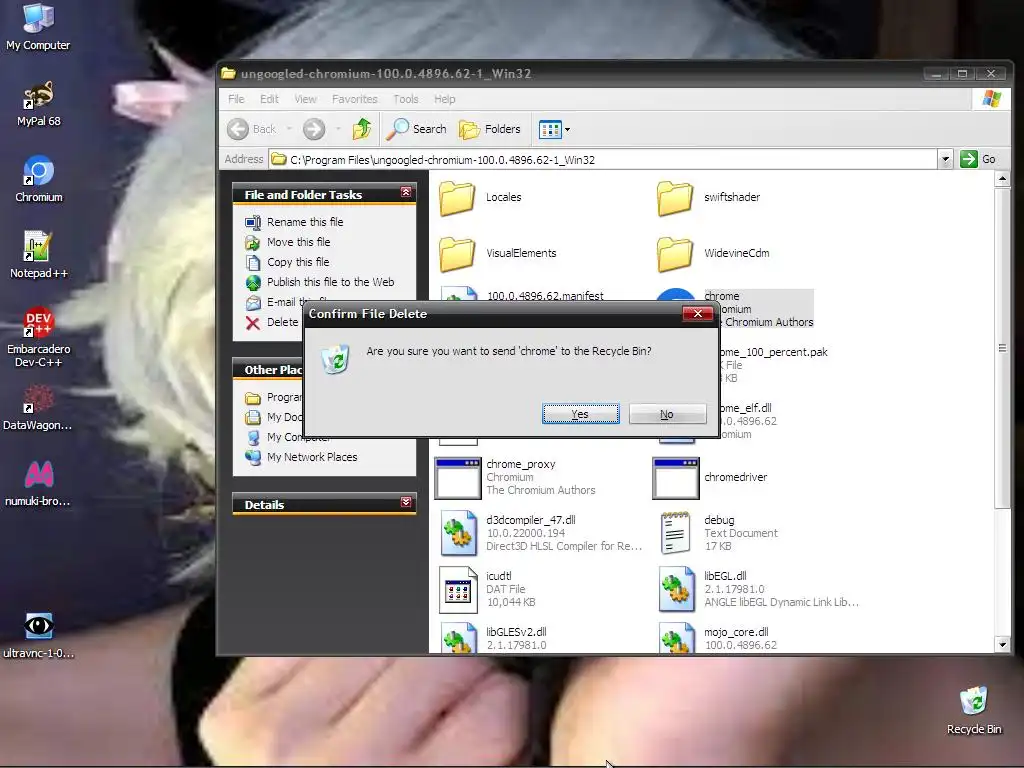Open Forward history dropdown arrow
This screenshot has width=1024, height=768.
pos(338,129)
